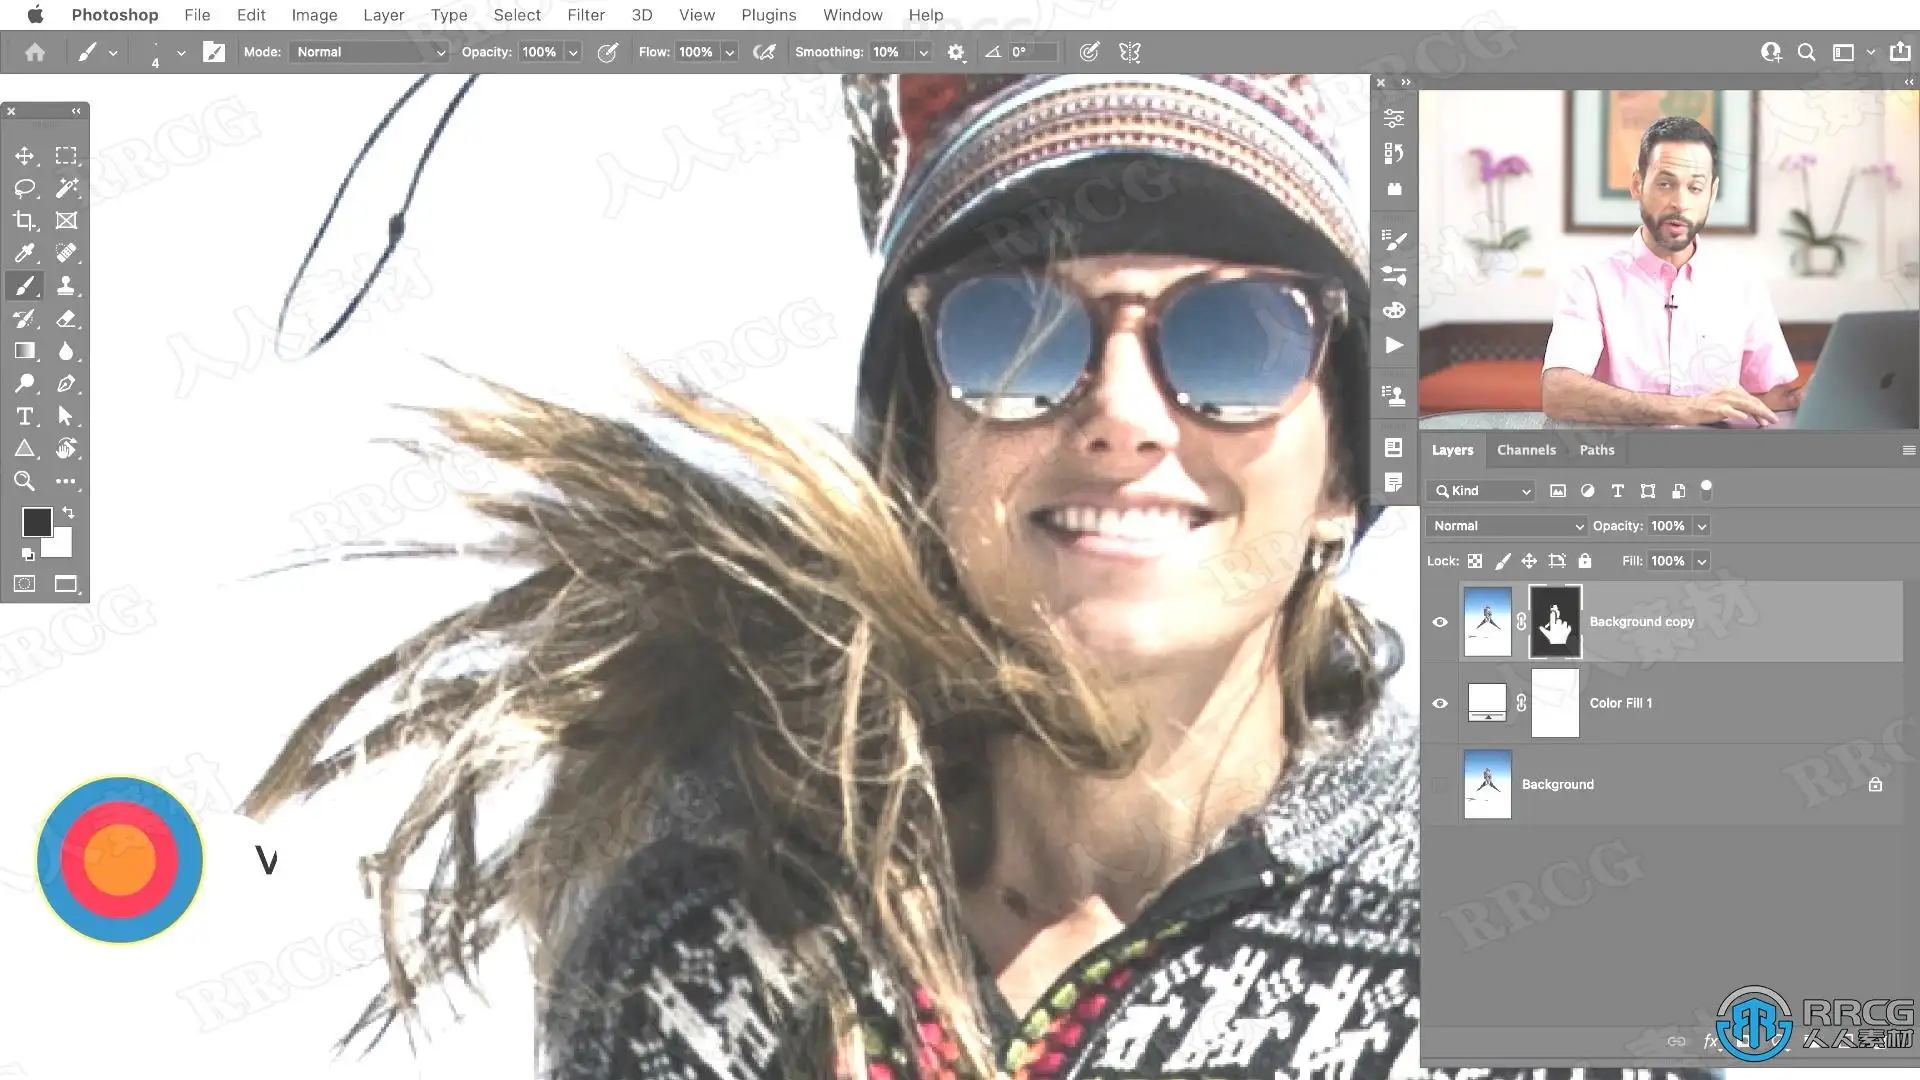Enable airbrush-style build-up effects
The height and width of the screenshot is (1080, 1920).
pyautogui.click(x=765, y=52)
